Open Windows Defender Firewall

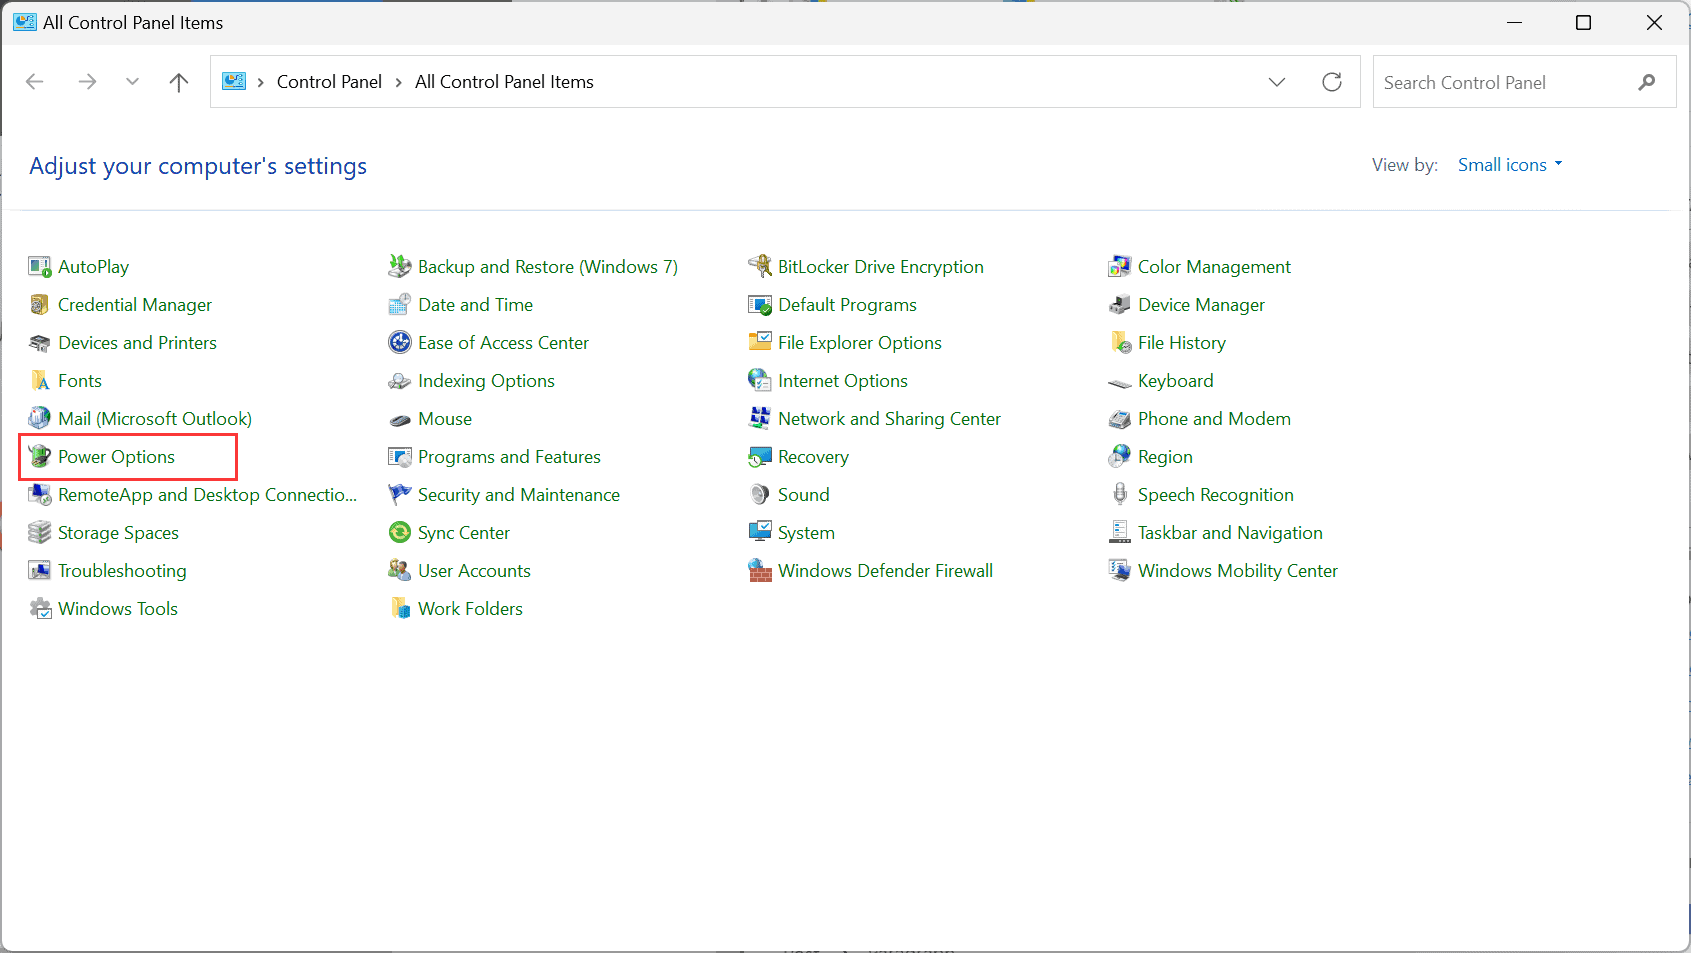(x=884, y=570)
